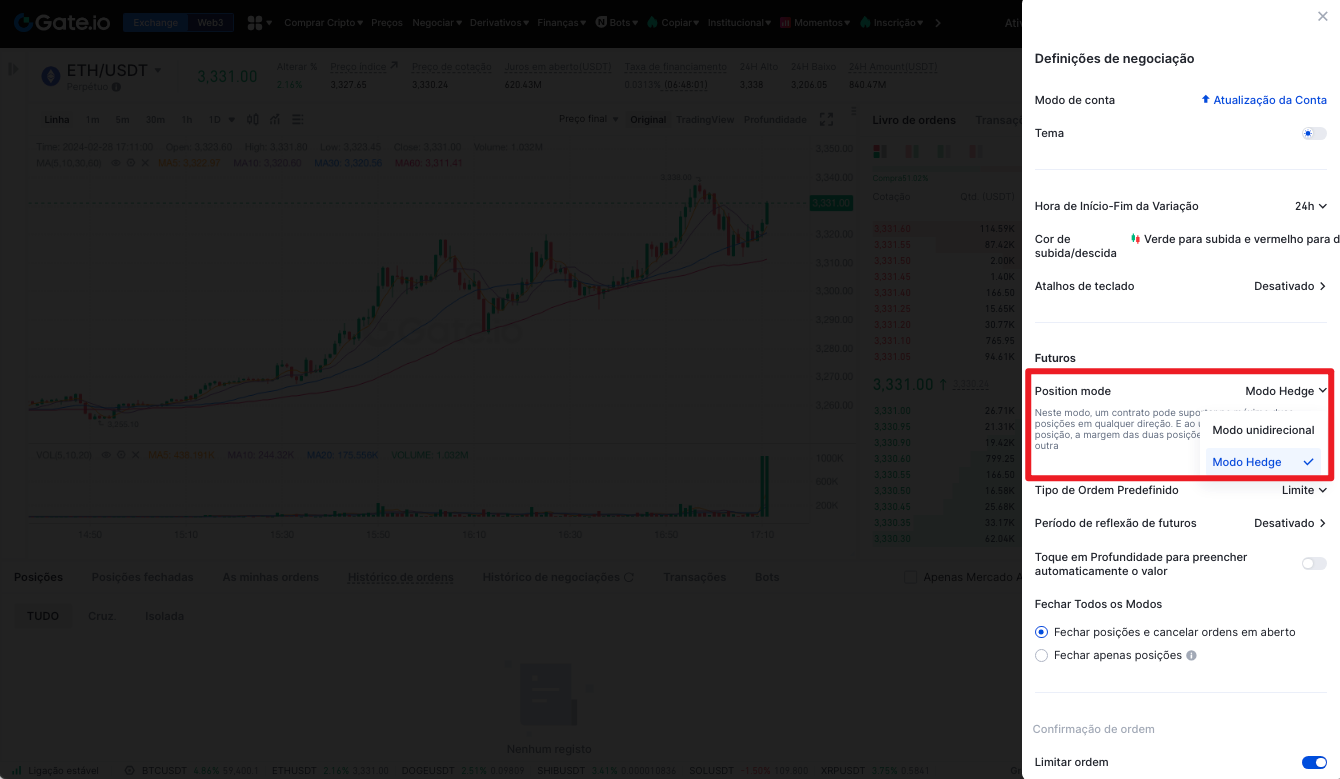Expand the Position mode dropdown

tap(1285, 391)
